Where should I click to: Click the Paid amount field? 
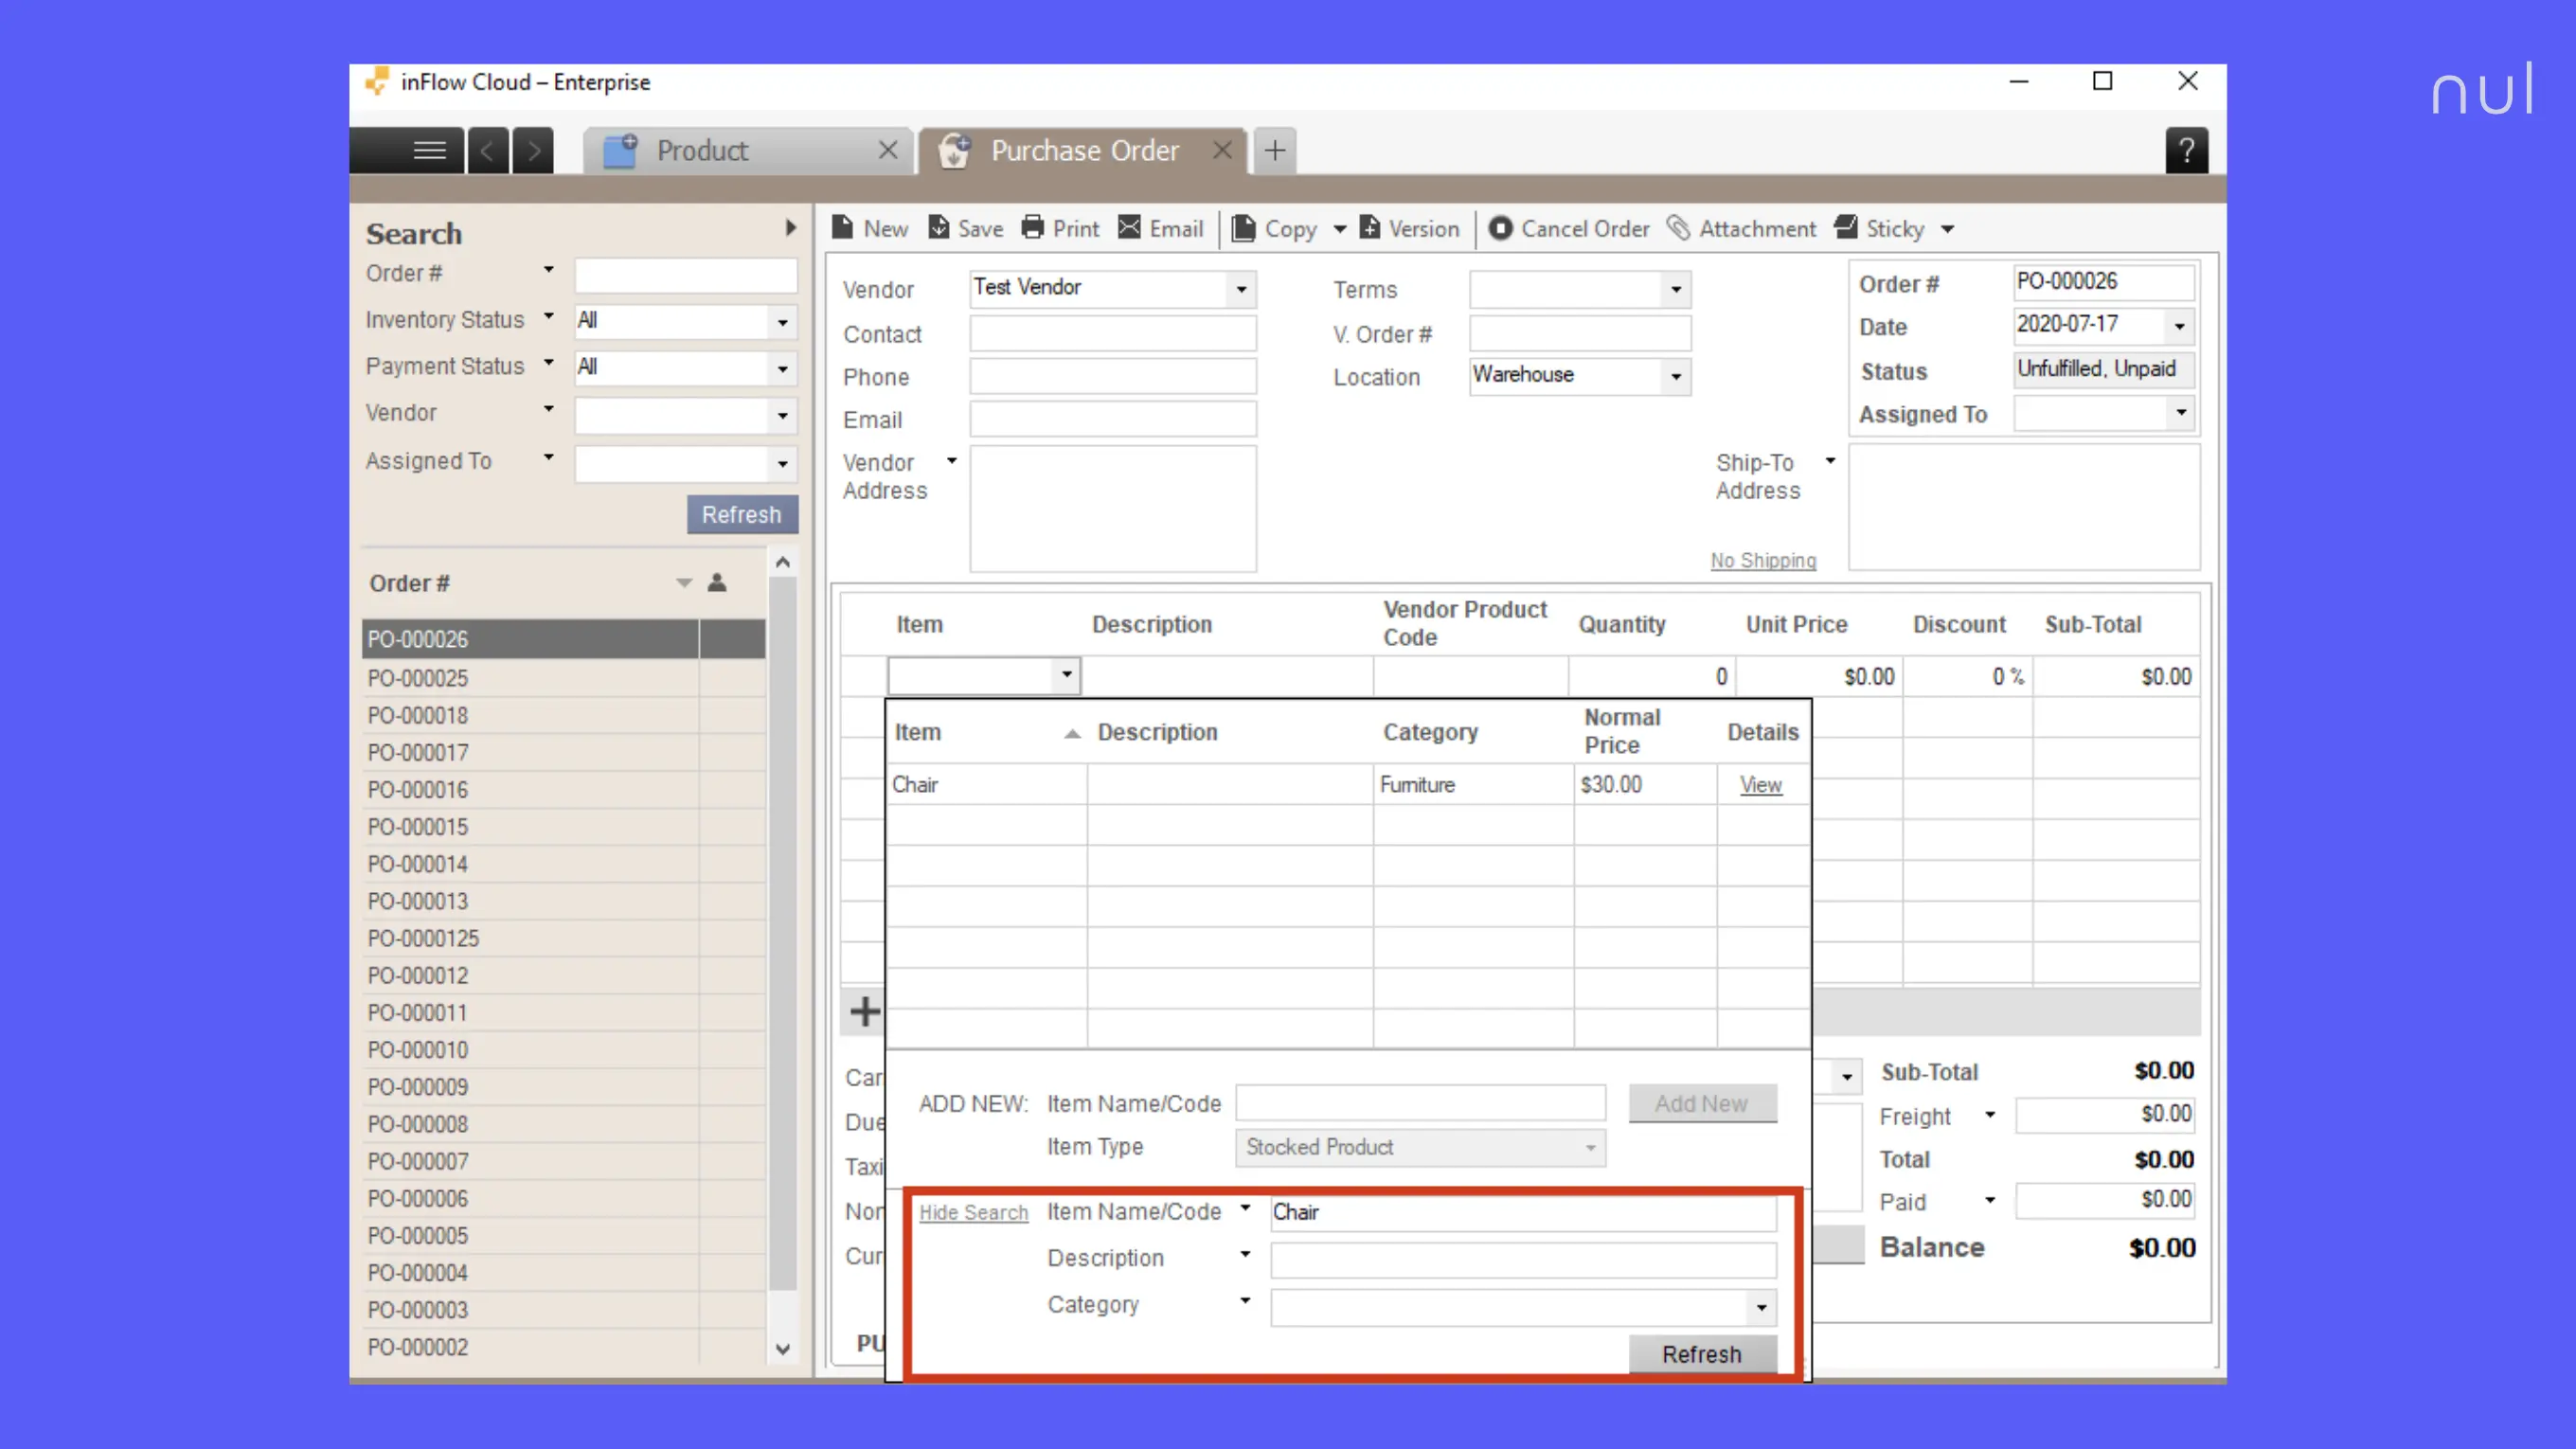[2105, 1200]
